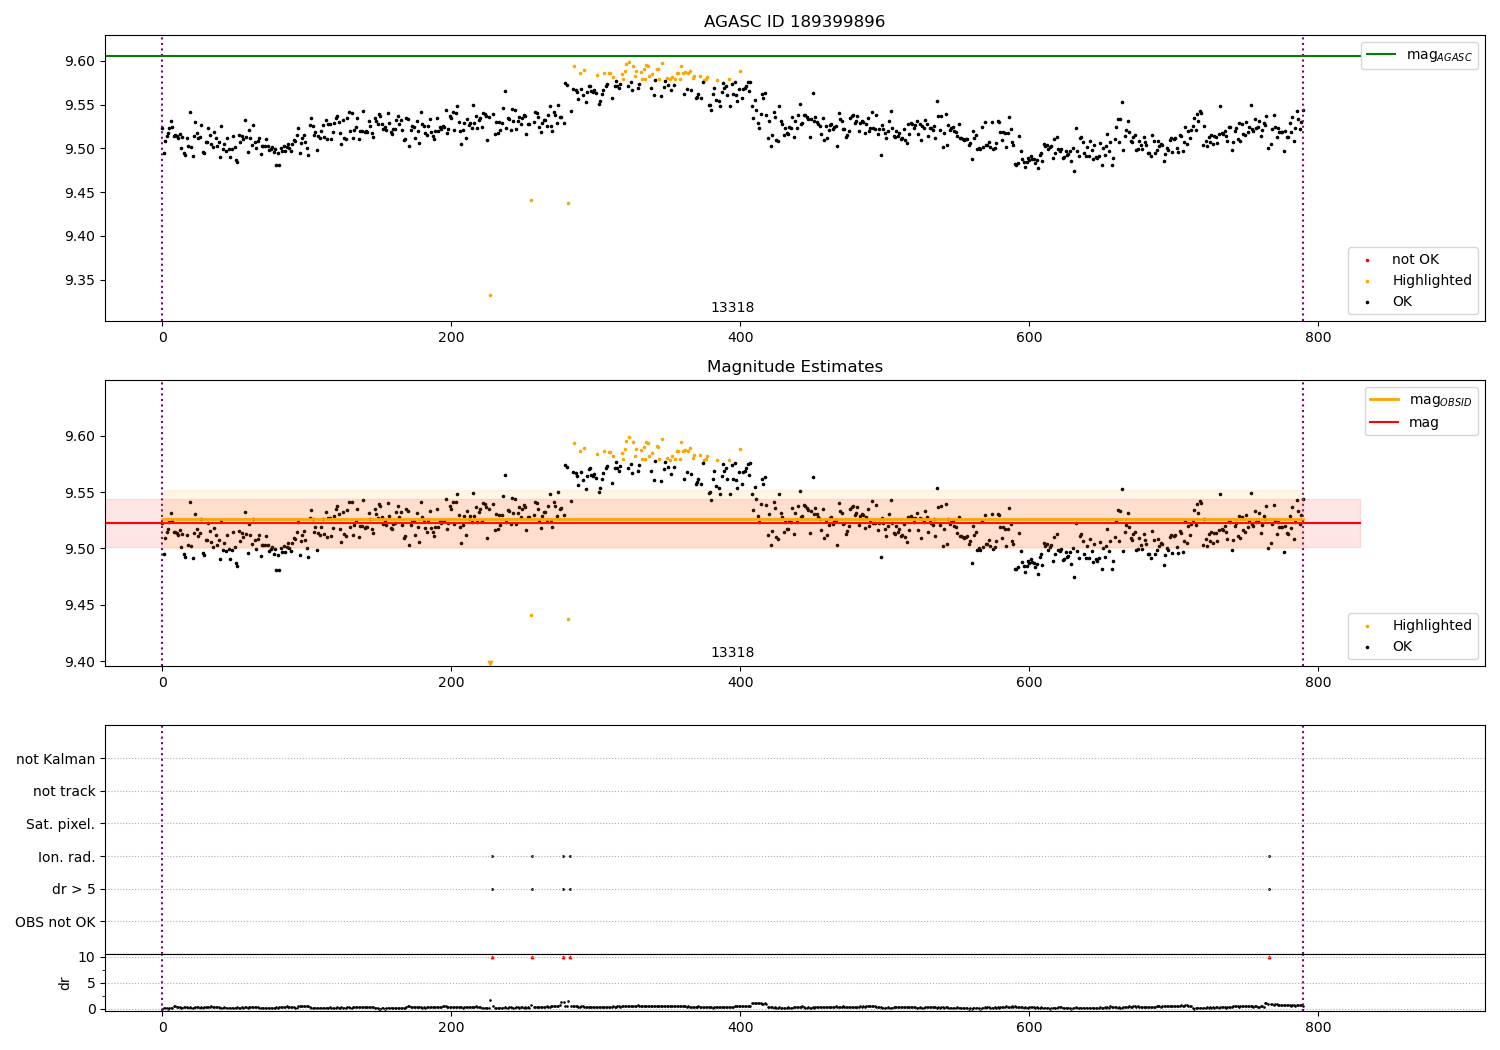This screenshot has width=1500, height=1050.
Task: Click the 'not Kalman' axis label
Action: click(x=56, y=759)
